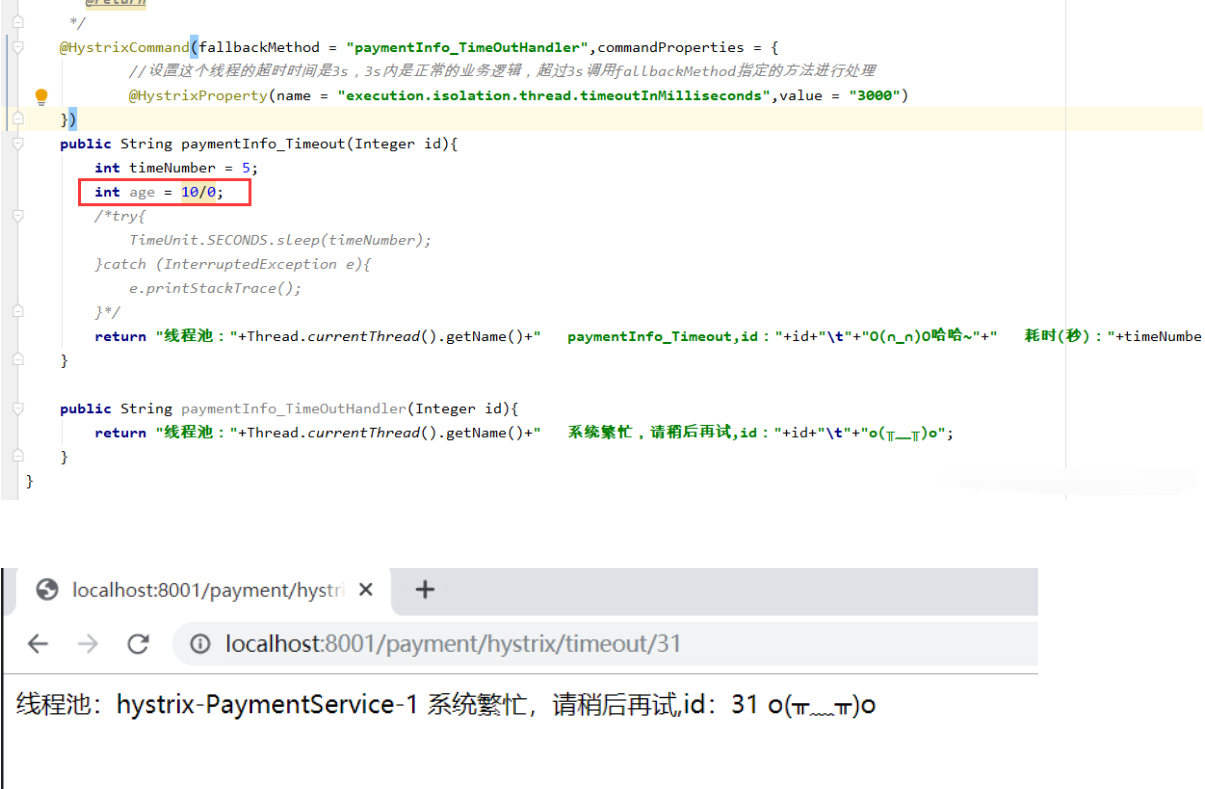Reload the browser page

[x=138, y=644]
